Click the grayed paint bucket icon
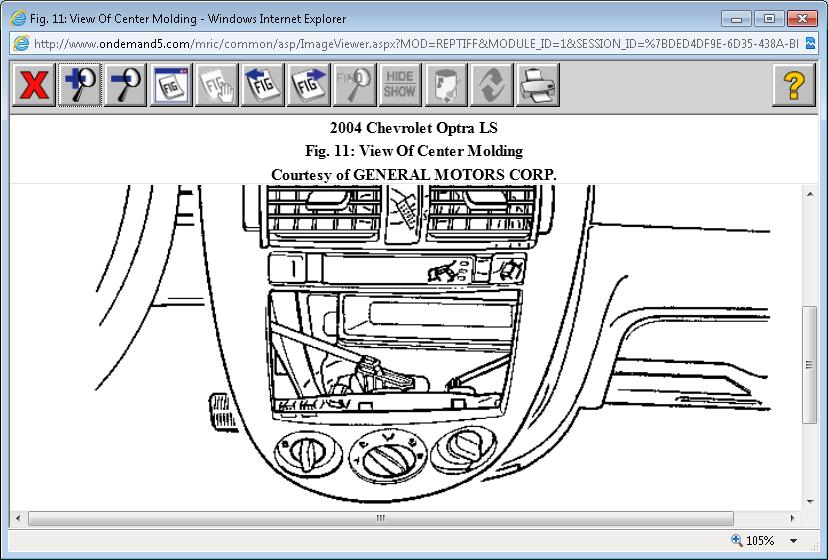 (446, 86)
